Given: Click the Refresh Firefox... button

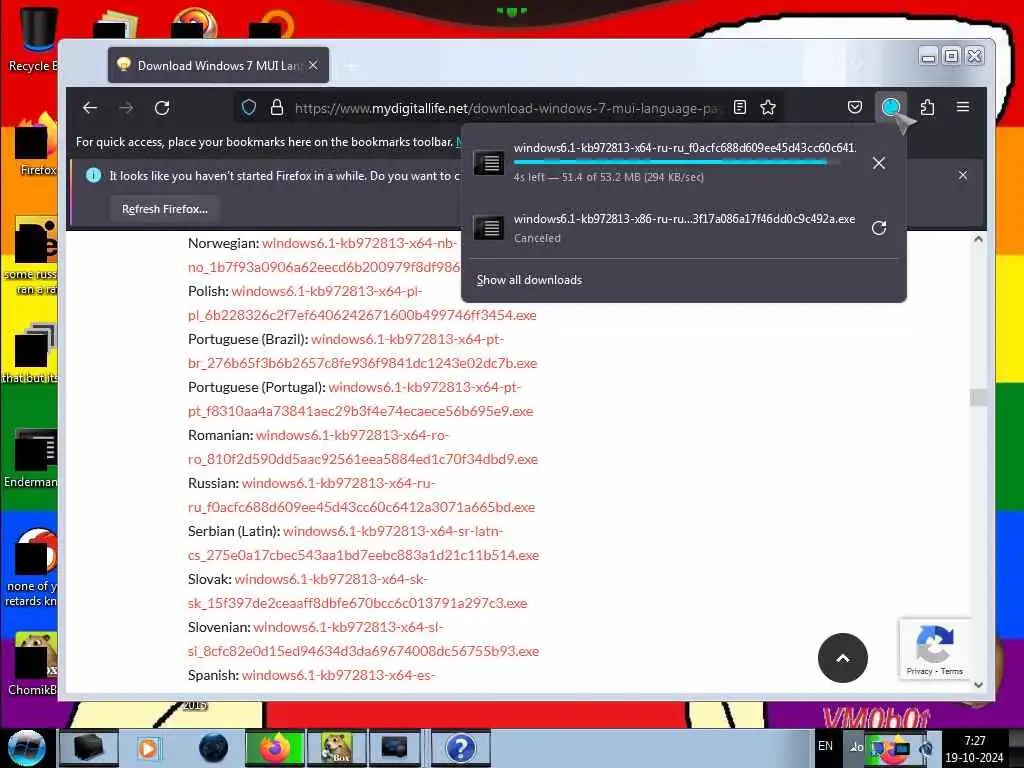Looking at the screenshot, I should click(165, 209).
